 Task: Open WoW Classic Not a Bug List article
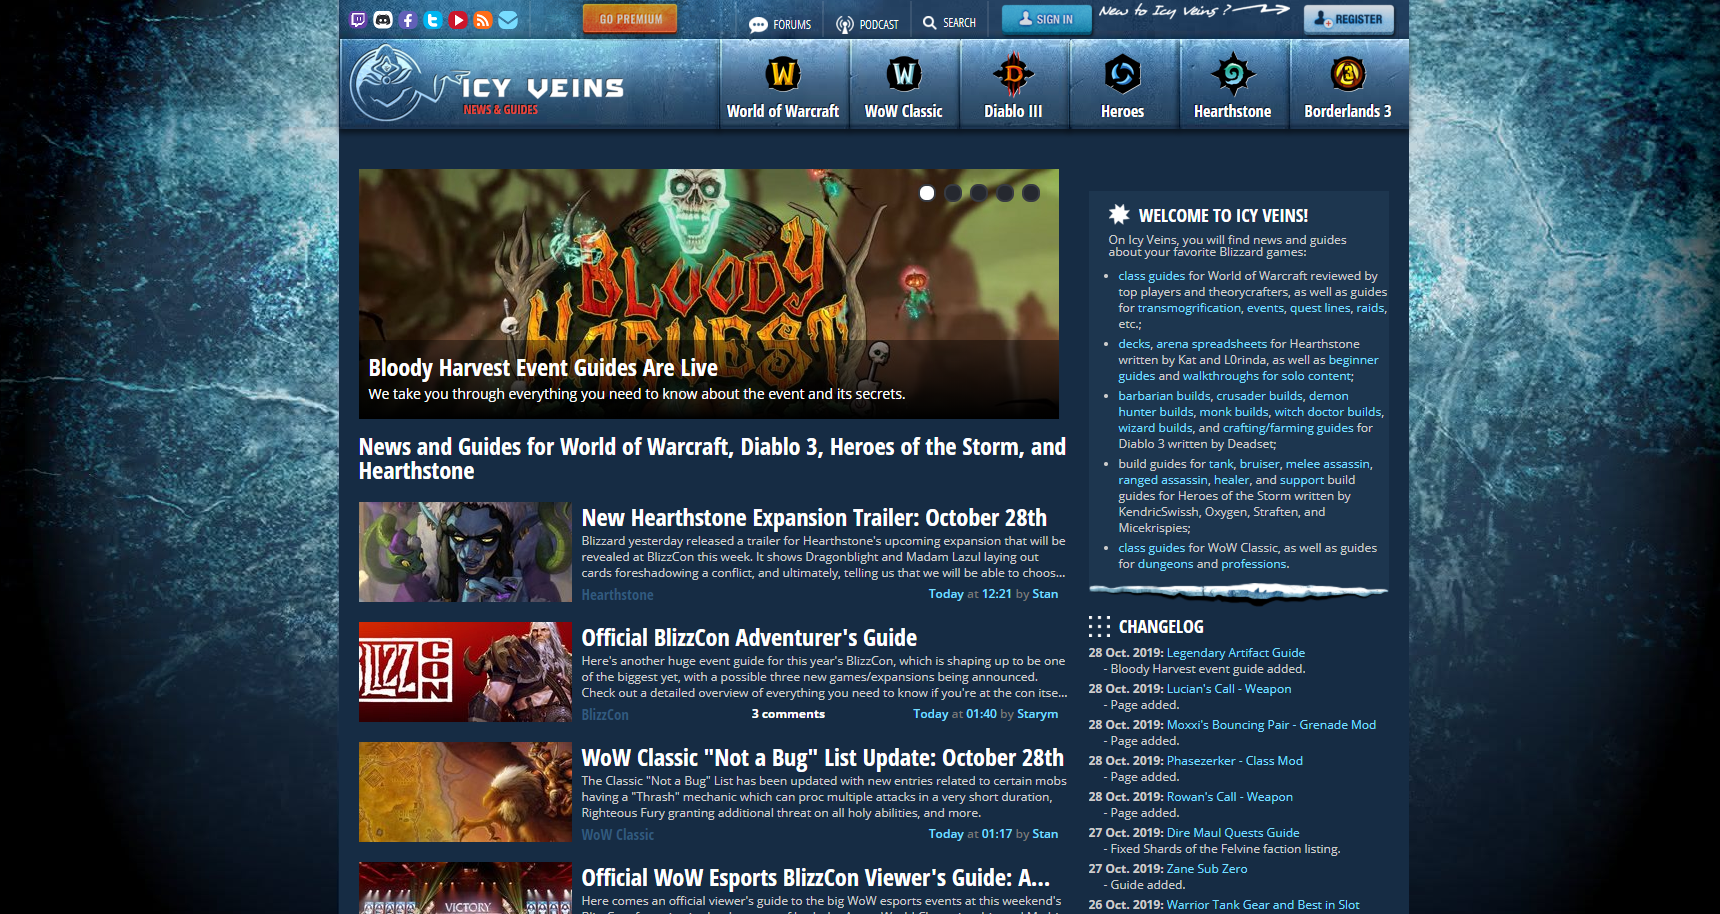822,758
